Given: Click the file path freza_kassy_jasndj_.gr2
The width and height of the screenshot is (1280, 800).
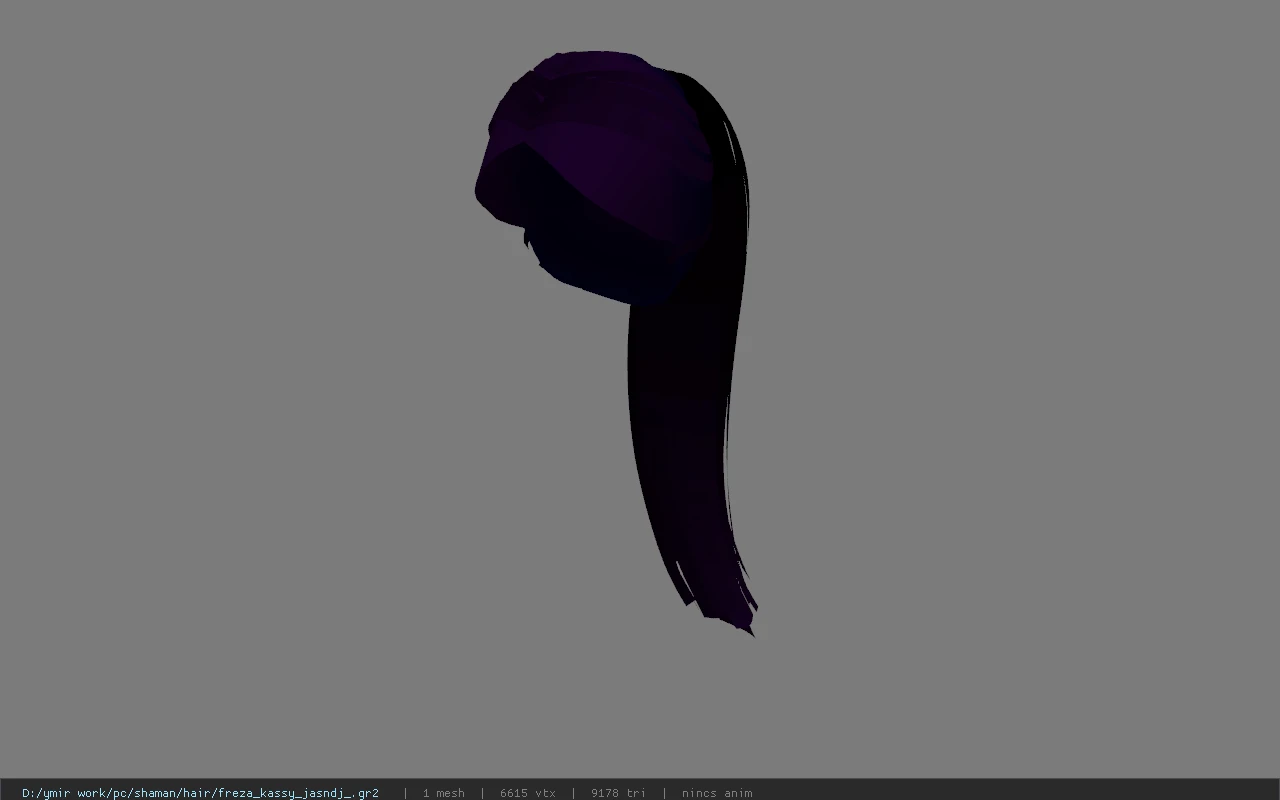Looking at the screenshot, I should coord(200,793).
